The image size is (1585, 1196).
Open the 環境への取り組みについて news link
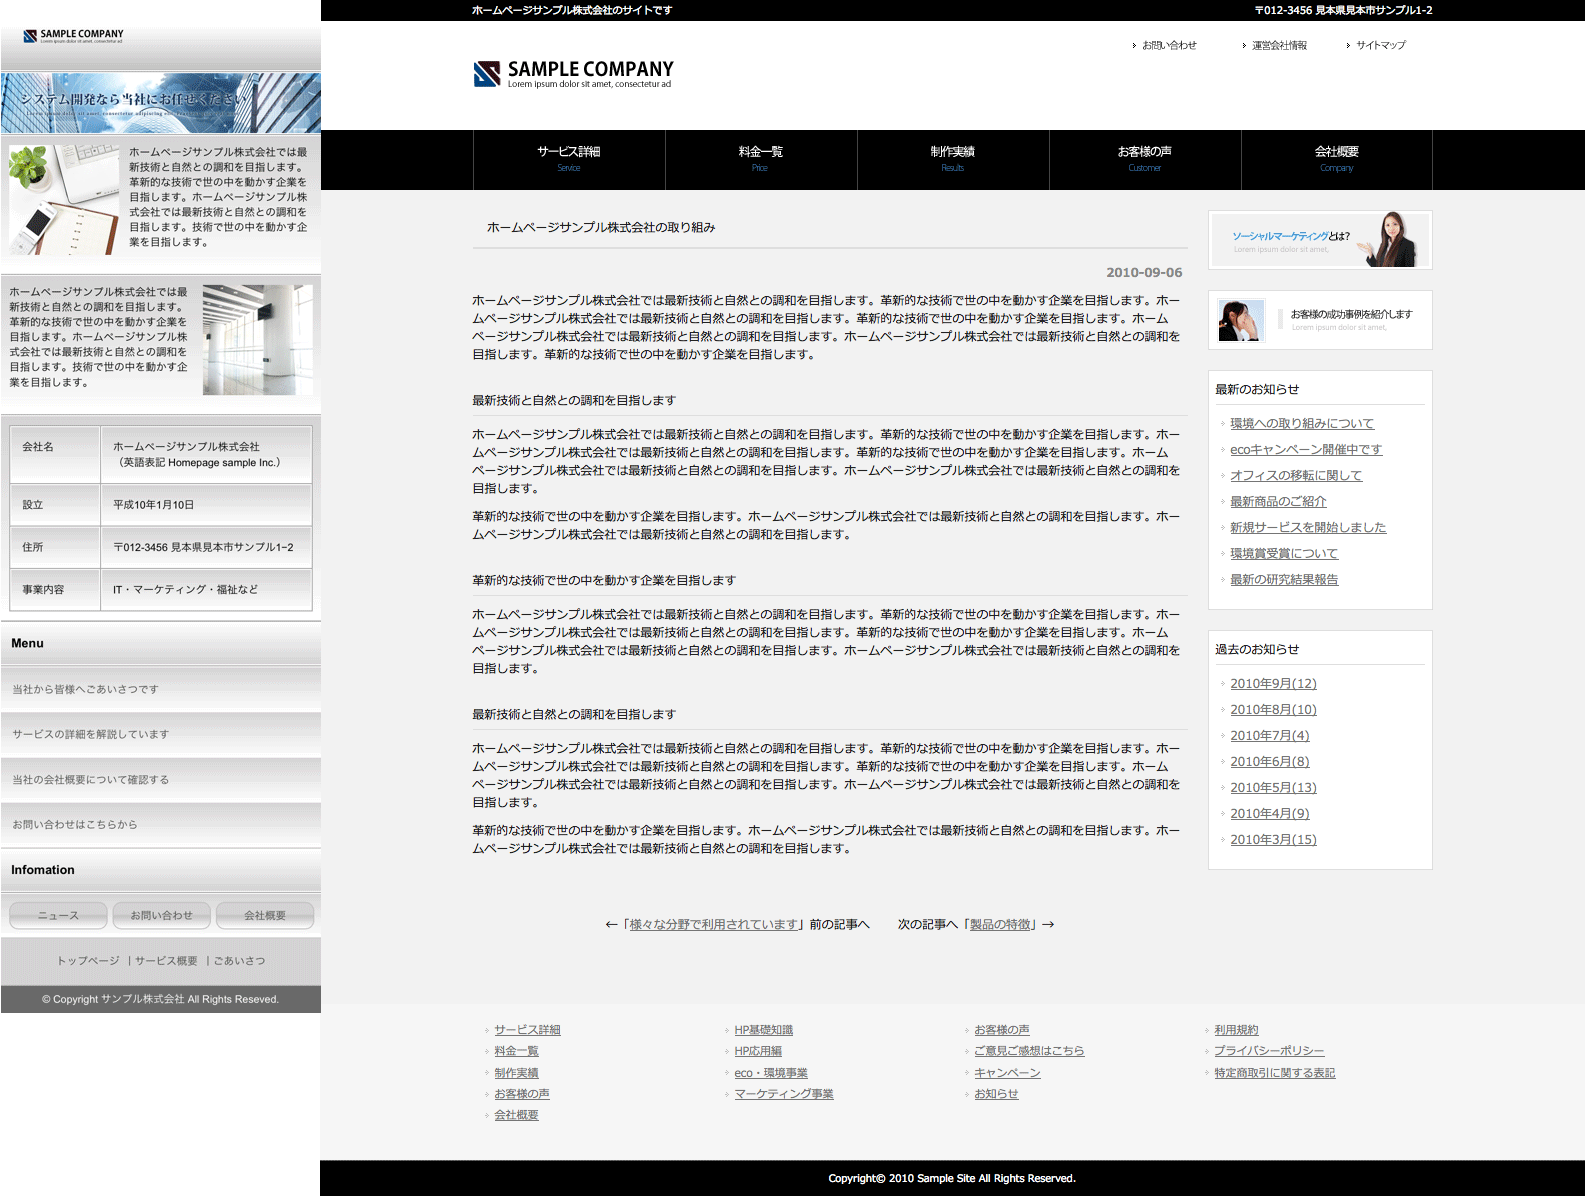point(1302,424)
